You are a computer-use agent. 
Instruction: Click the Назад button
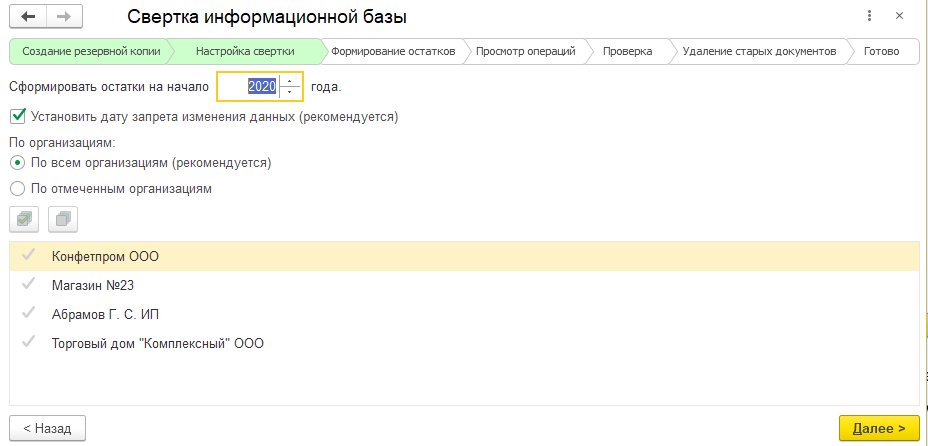click(x=47, y=428)
